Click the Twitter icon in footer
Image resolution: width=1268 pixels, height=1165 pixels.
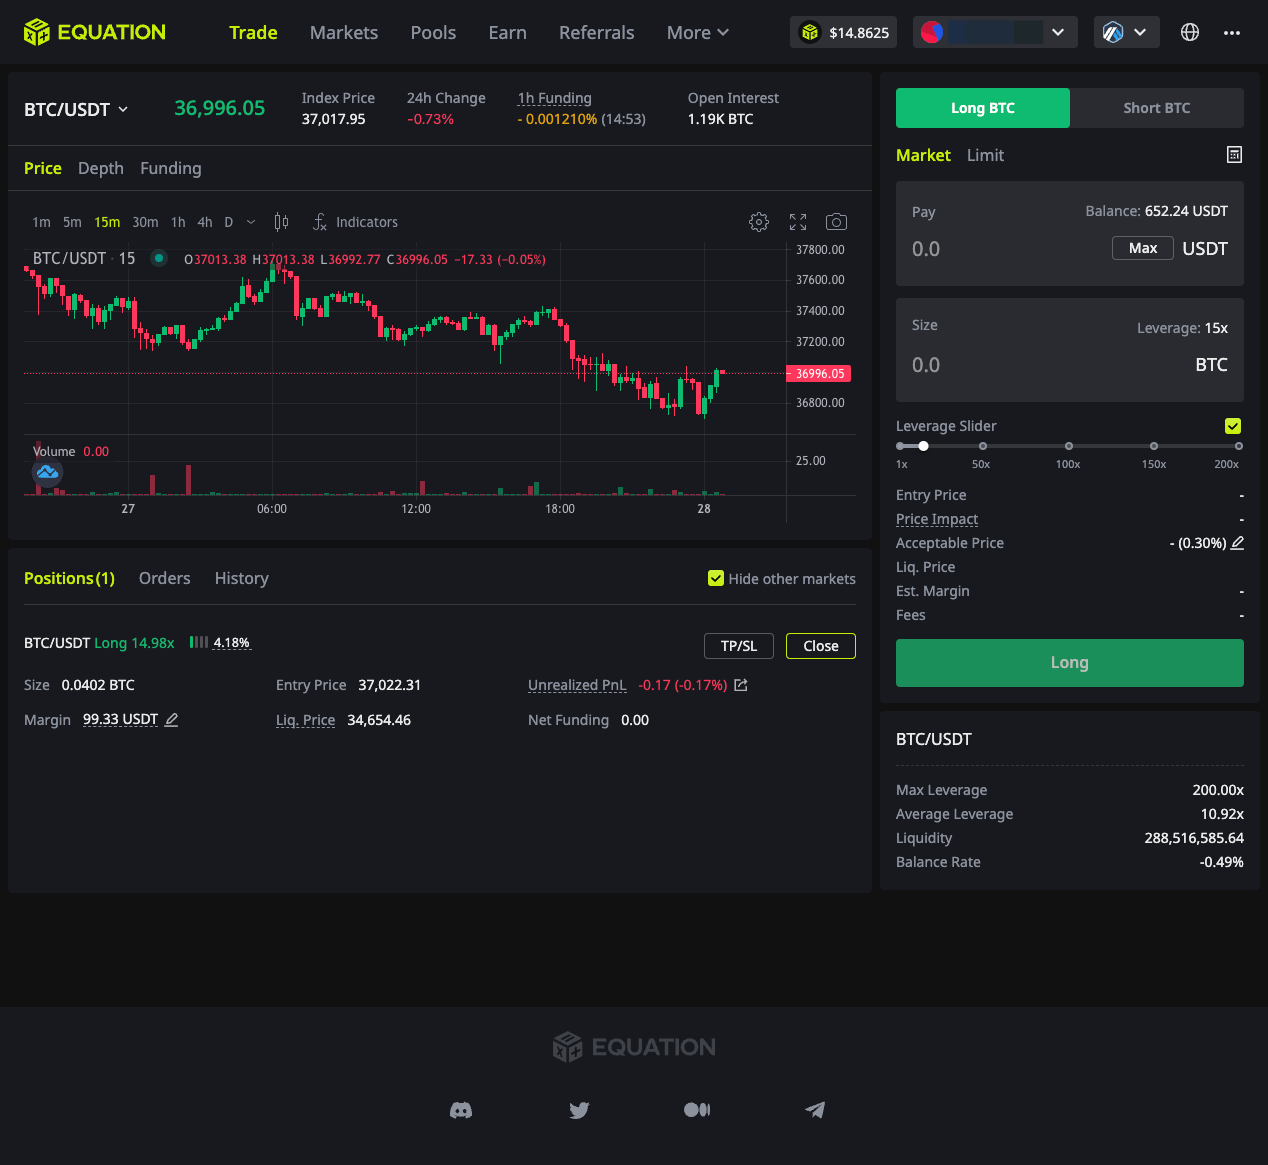pos(579,1110)
